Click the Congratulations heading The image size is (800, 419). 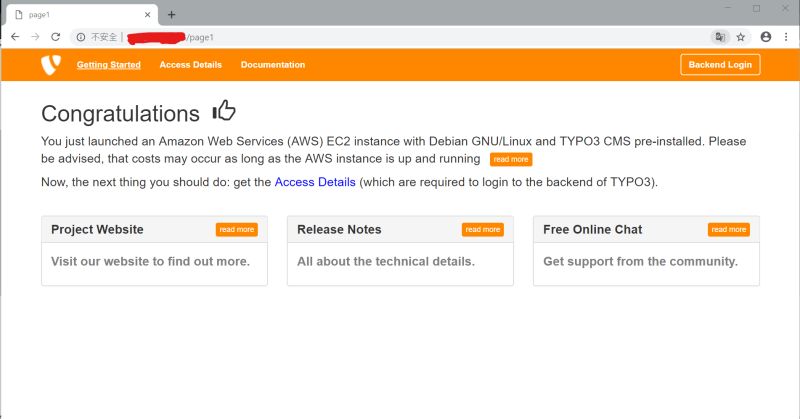click(x=120, y=113)
